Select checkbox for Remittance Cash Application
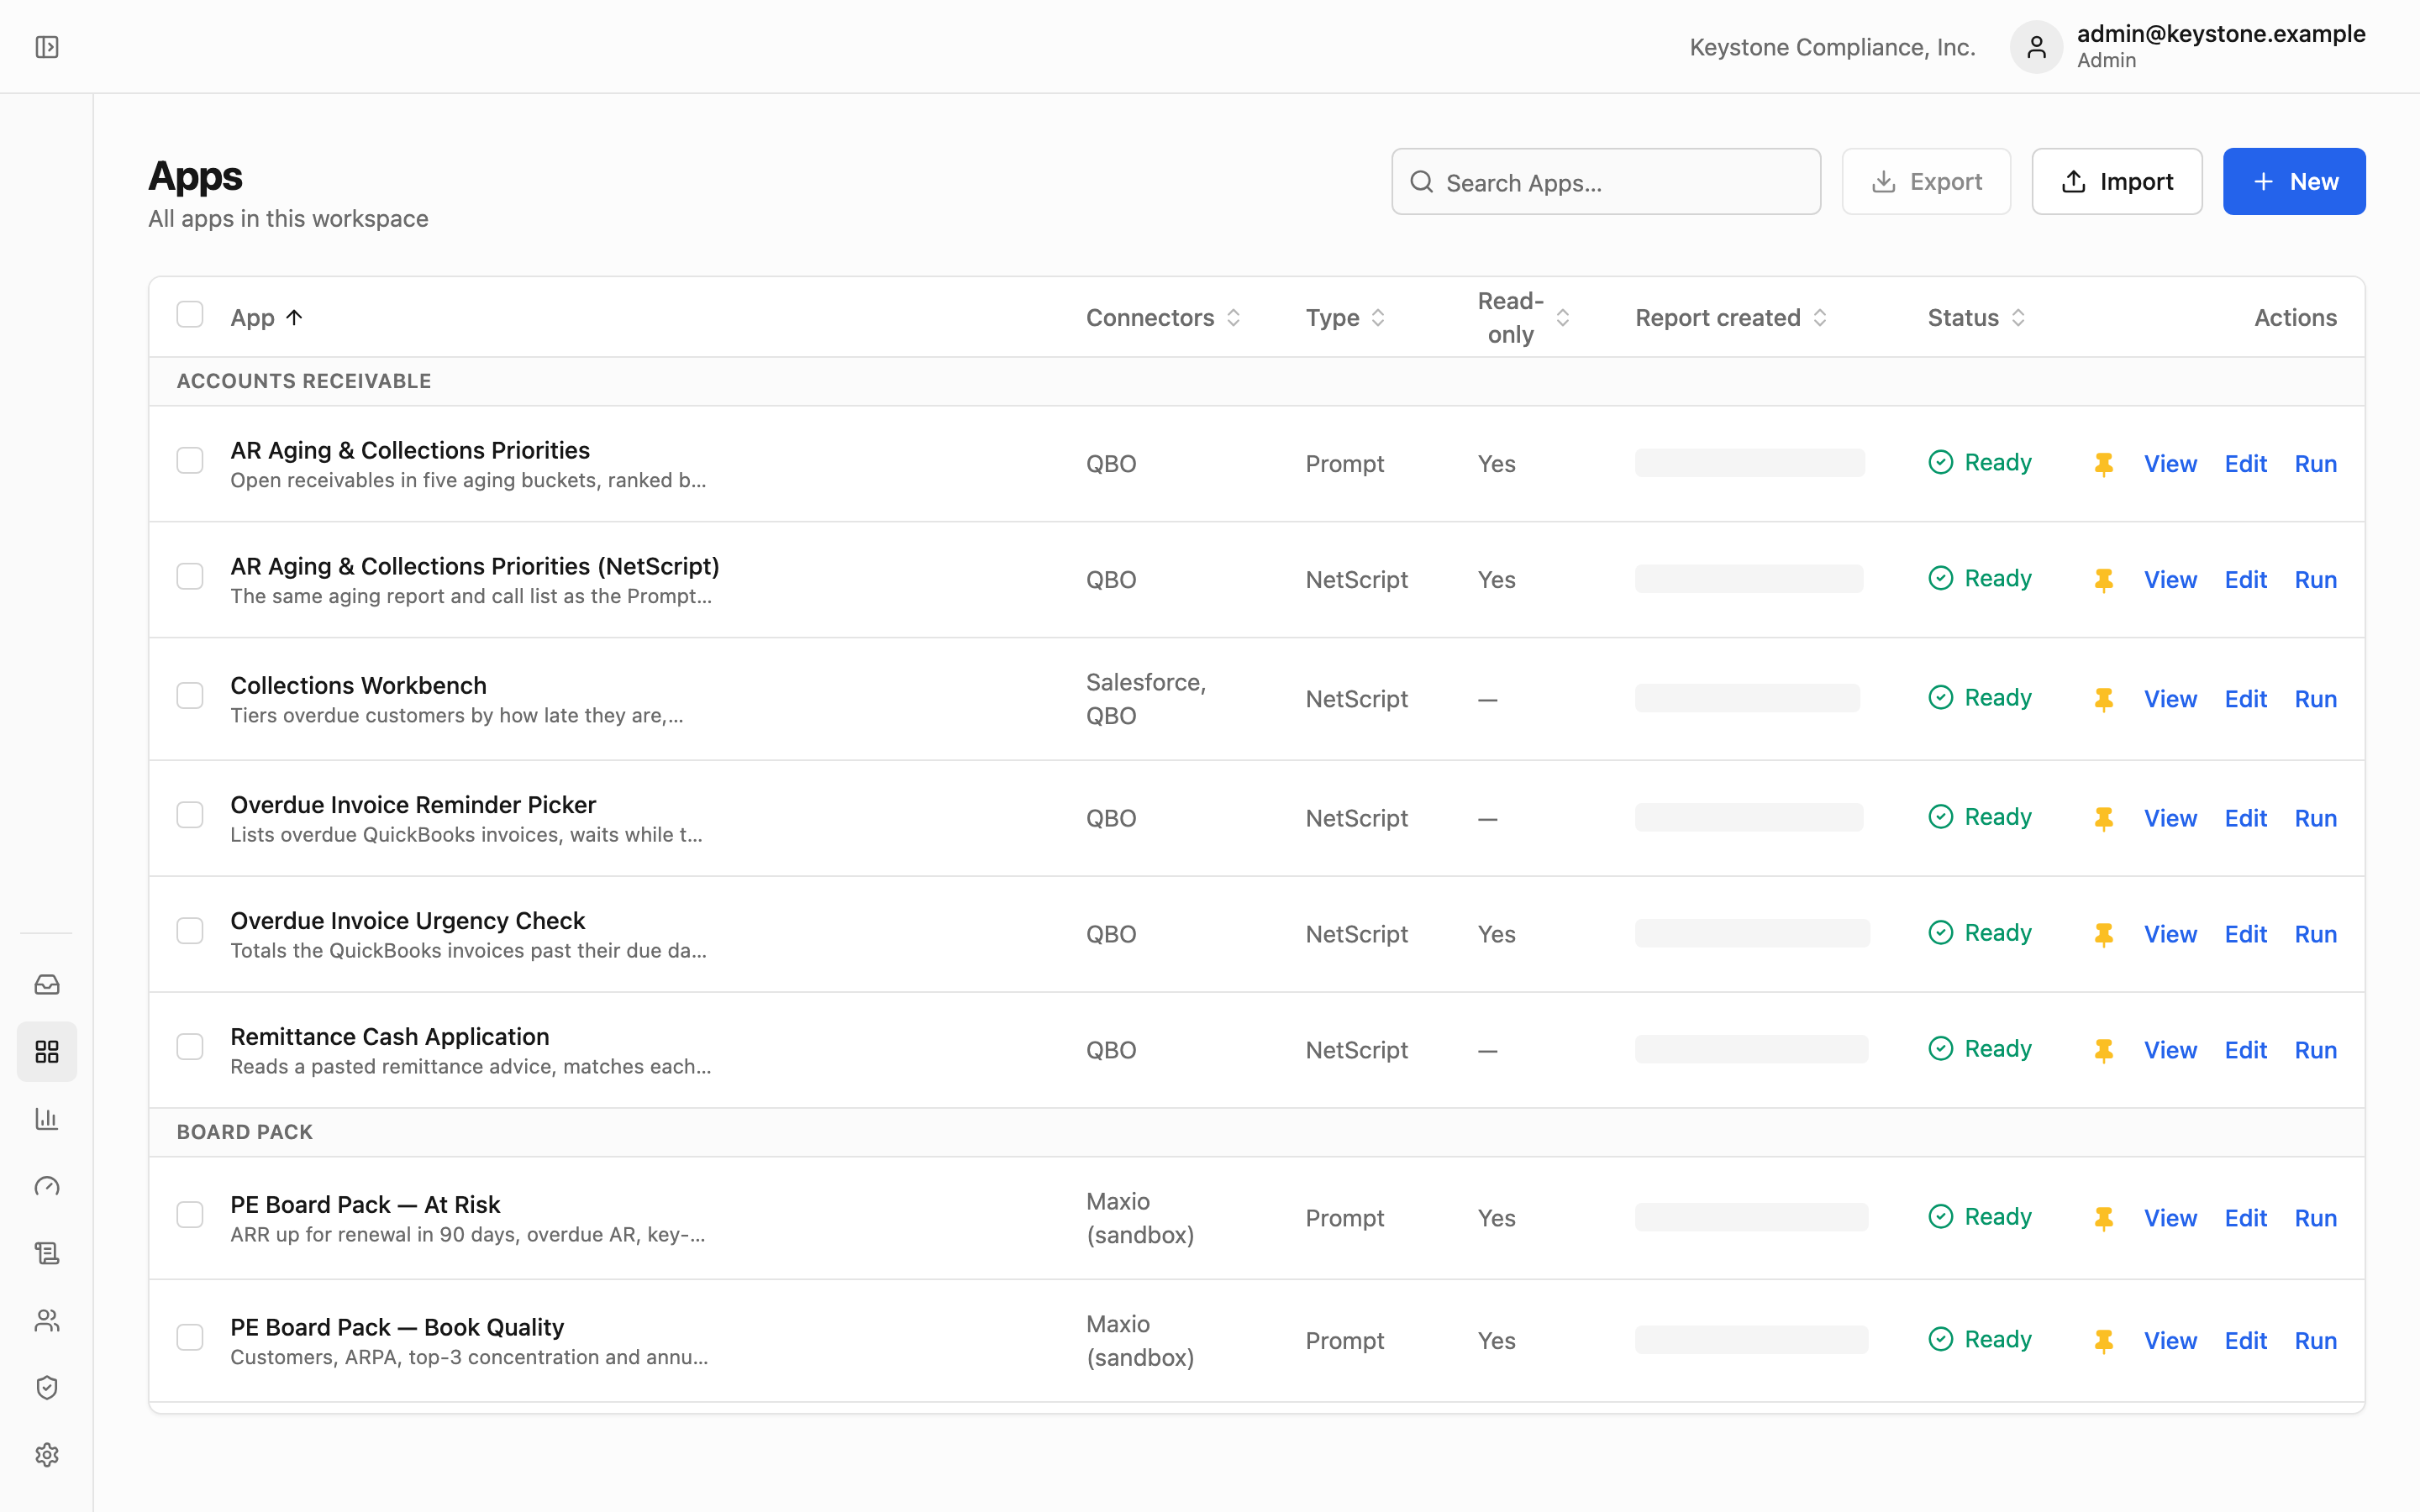 (190, 1047)
